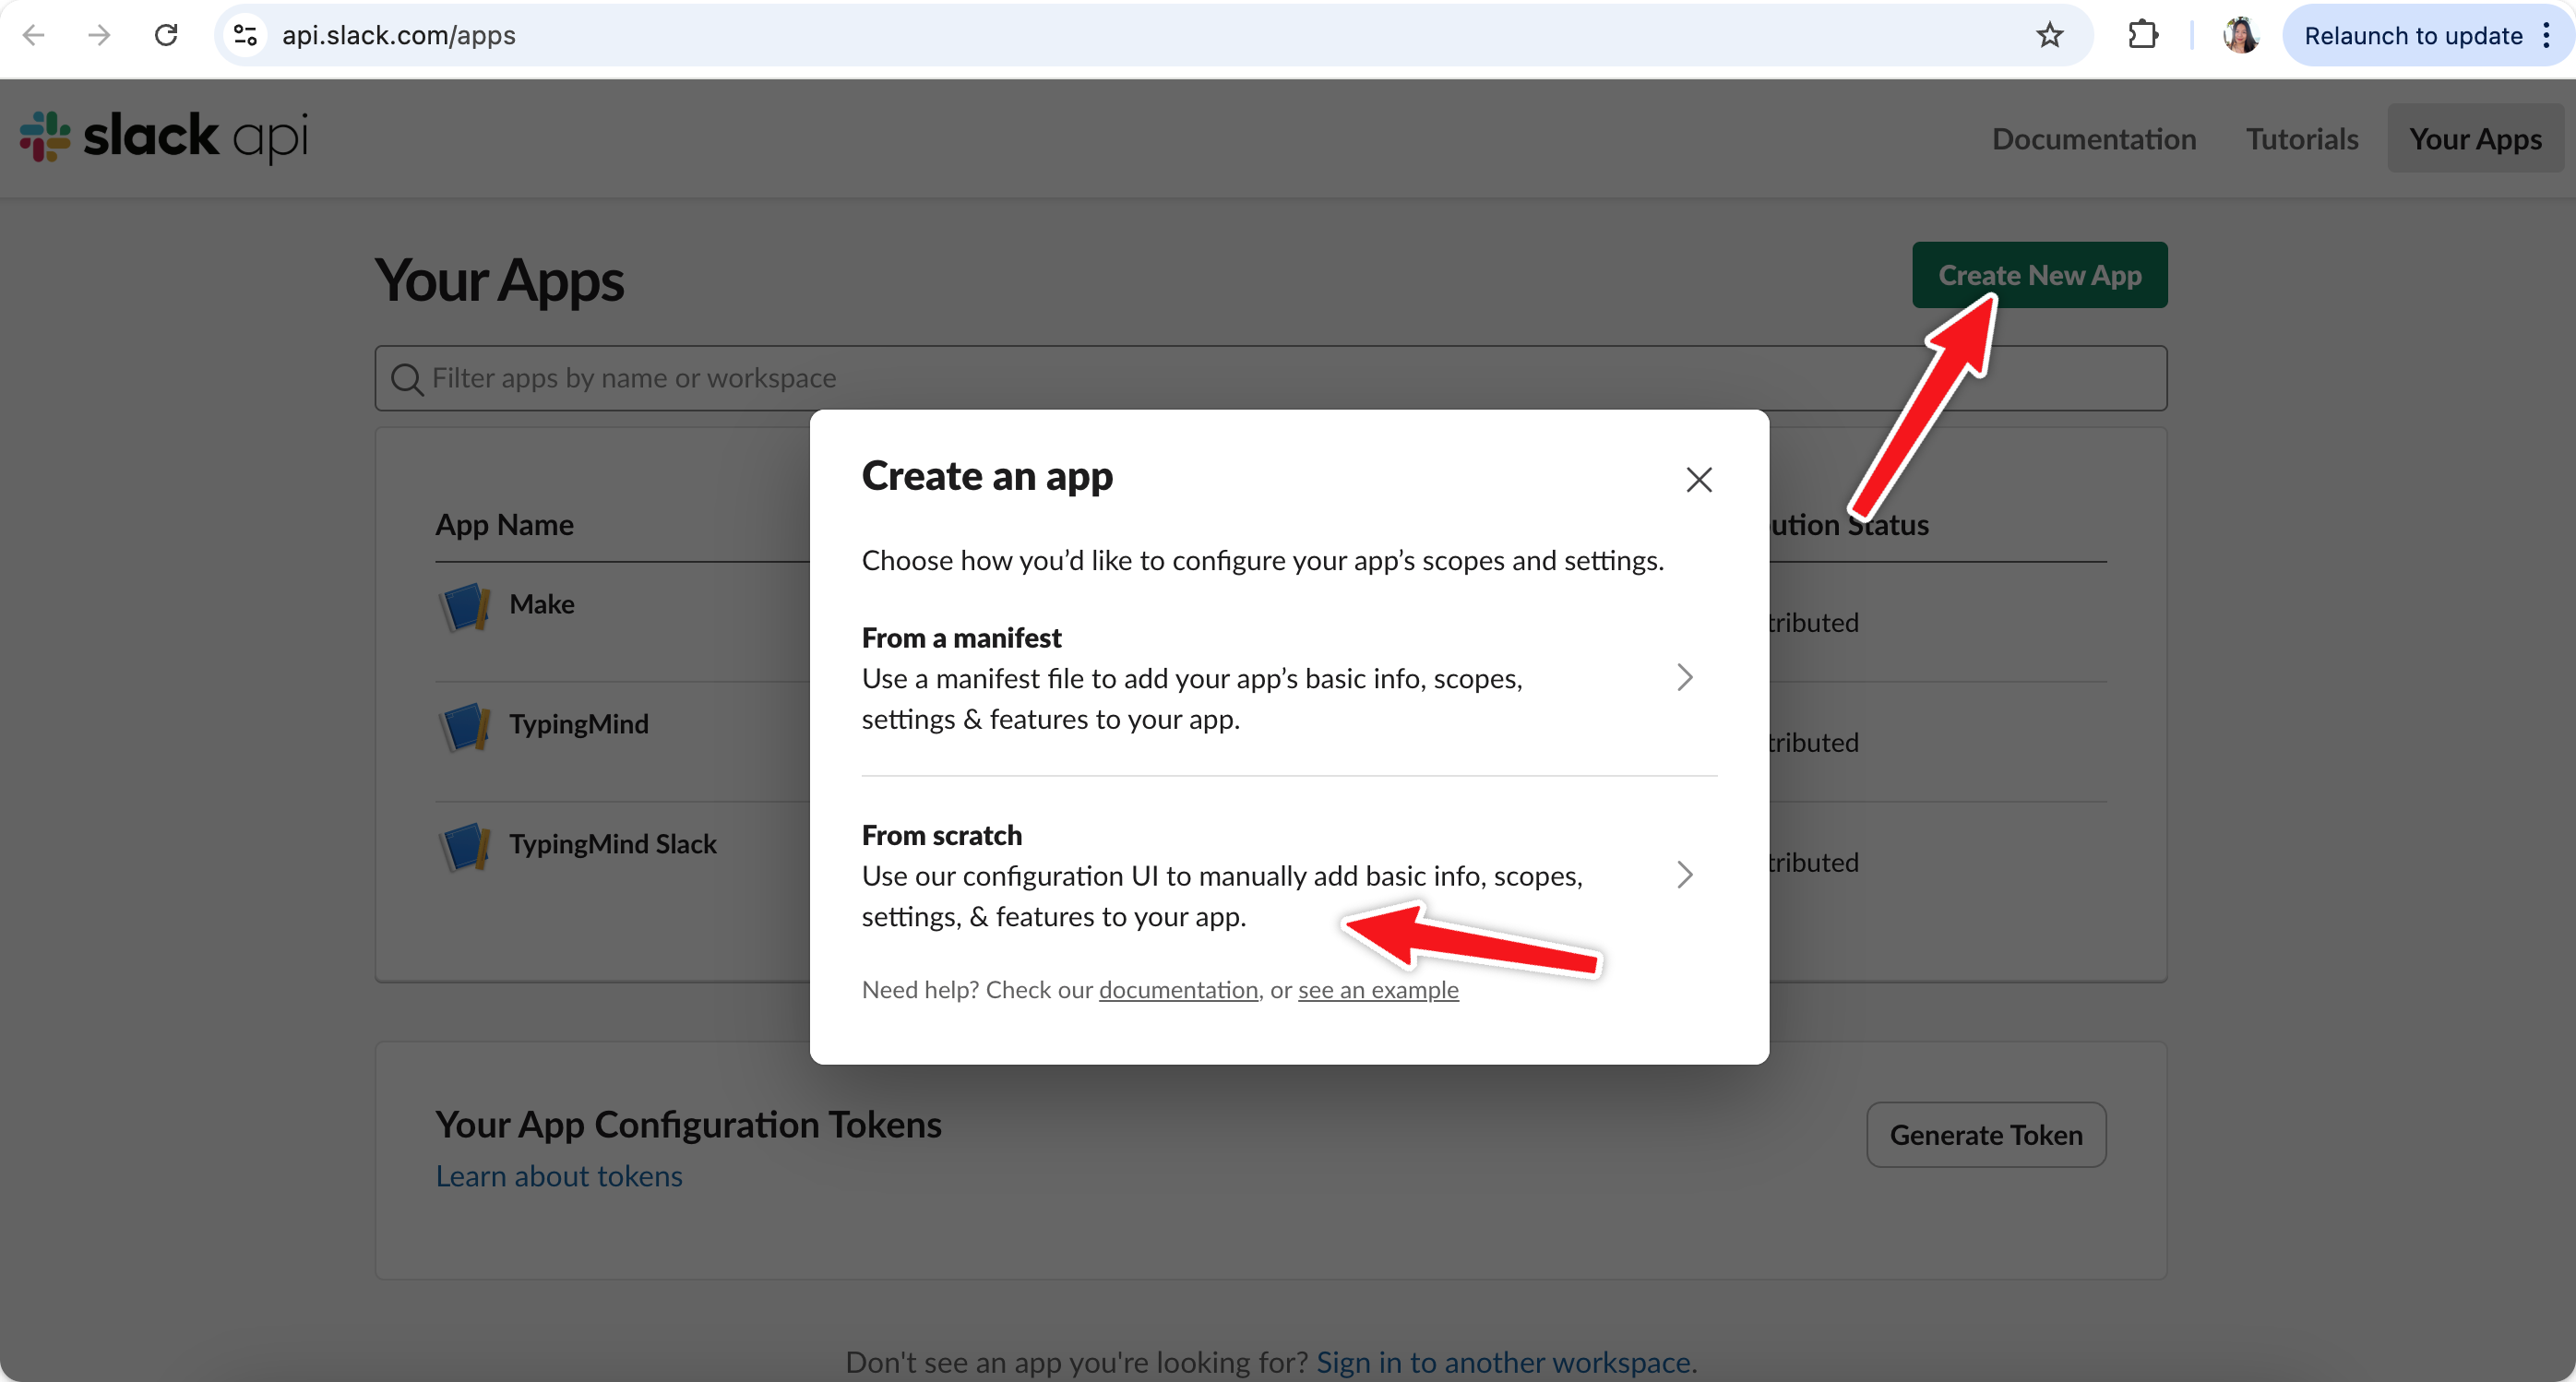The height and width of the screenshot is (1382, 2576).
Task: Open the Documentation nav item
Action: coord(2093,139)
